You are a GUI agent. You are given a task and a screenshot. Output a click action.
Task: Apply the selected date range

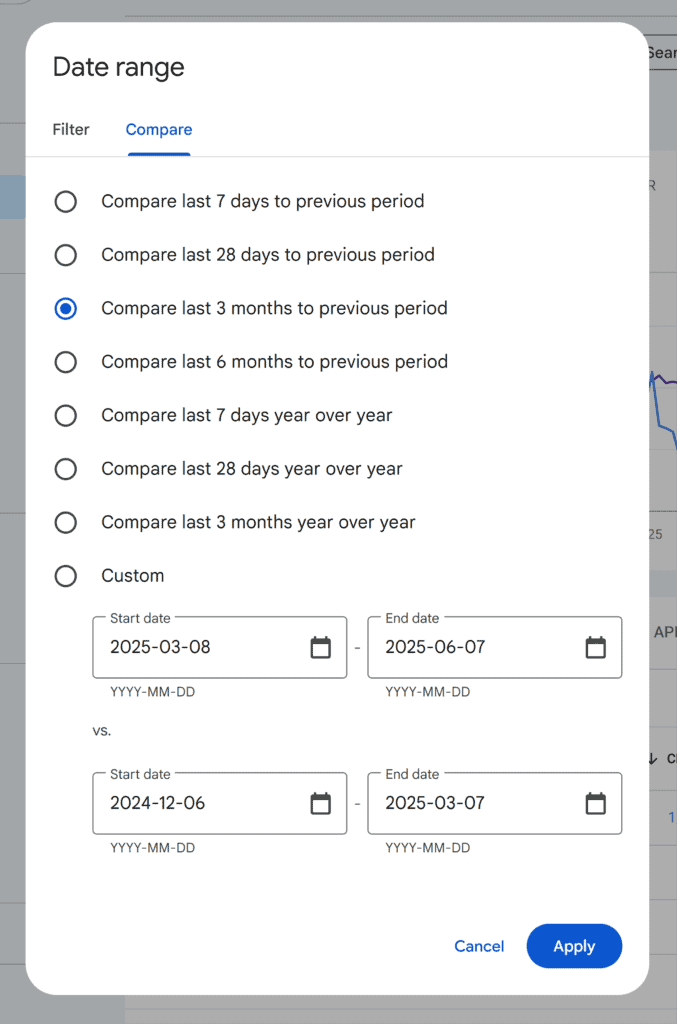pos(574,946)
